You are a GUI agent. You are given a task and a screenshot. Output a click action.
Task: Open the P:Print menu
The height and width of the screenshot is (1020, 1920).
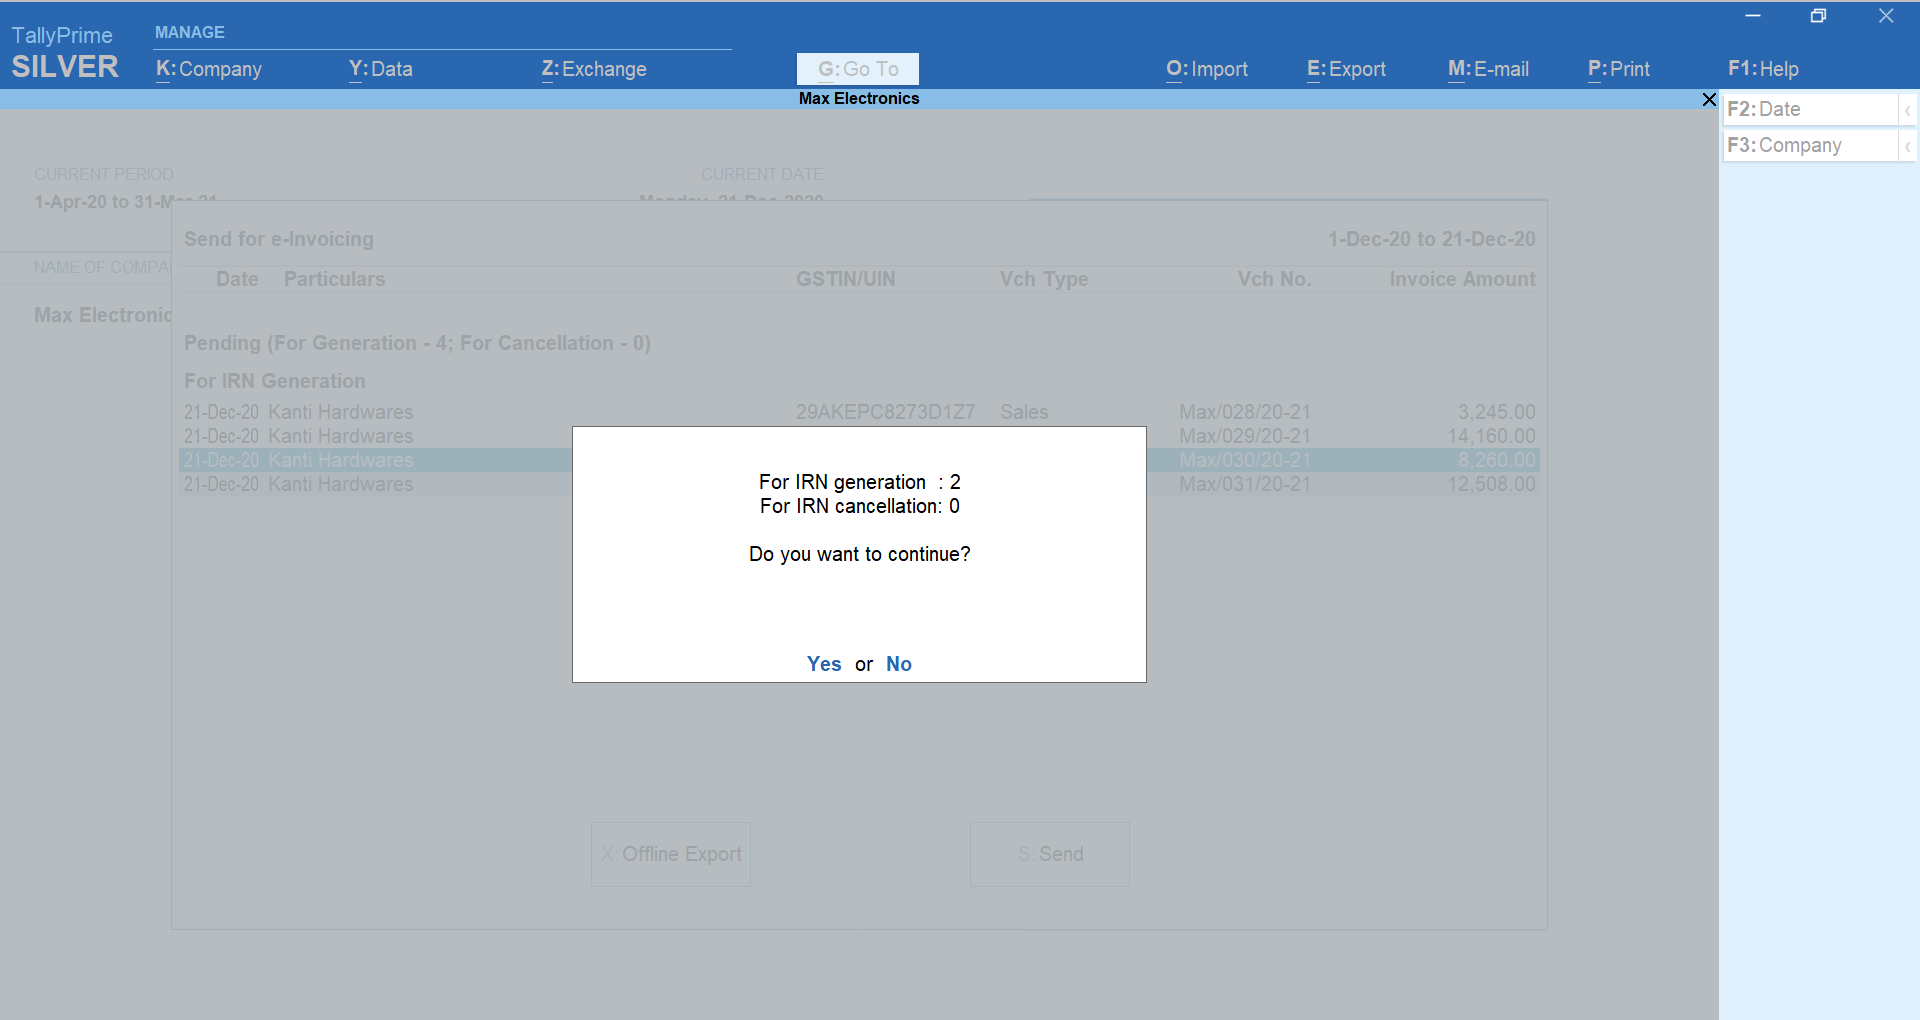[x=1618, y=69]
